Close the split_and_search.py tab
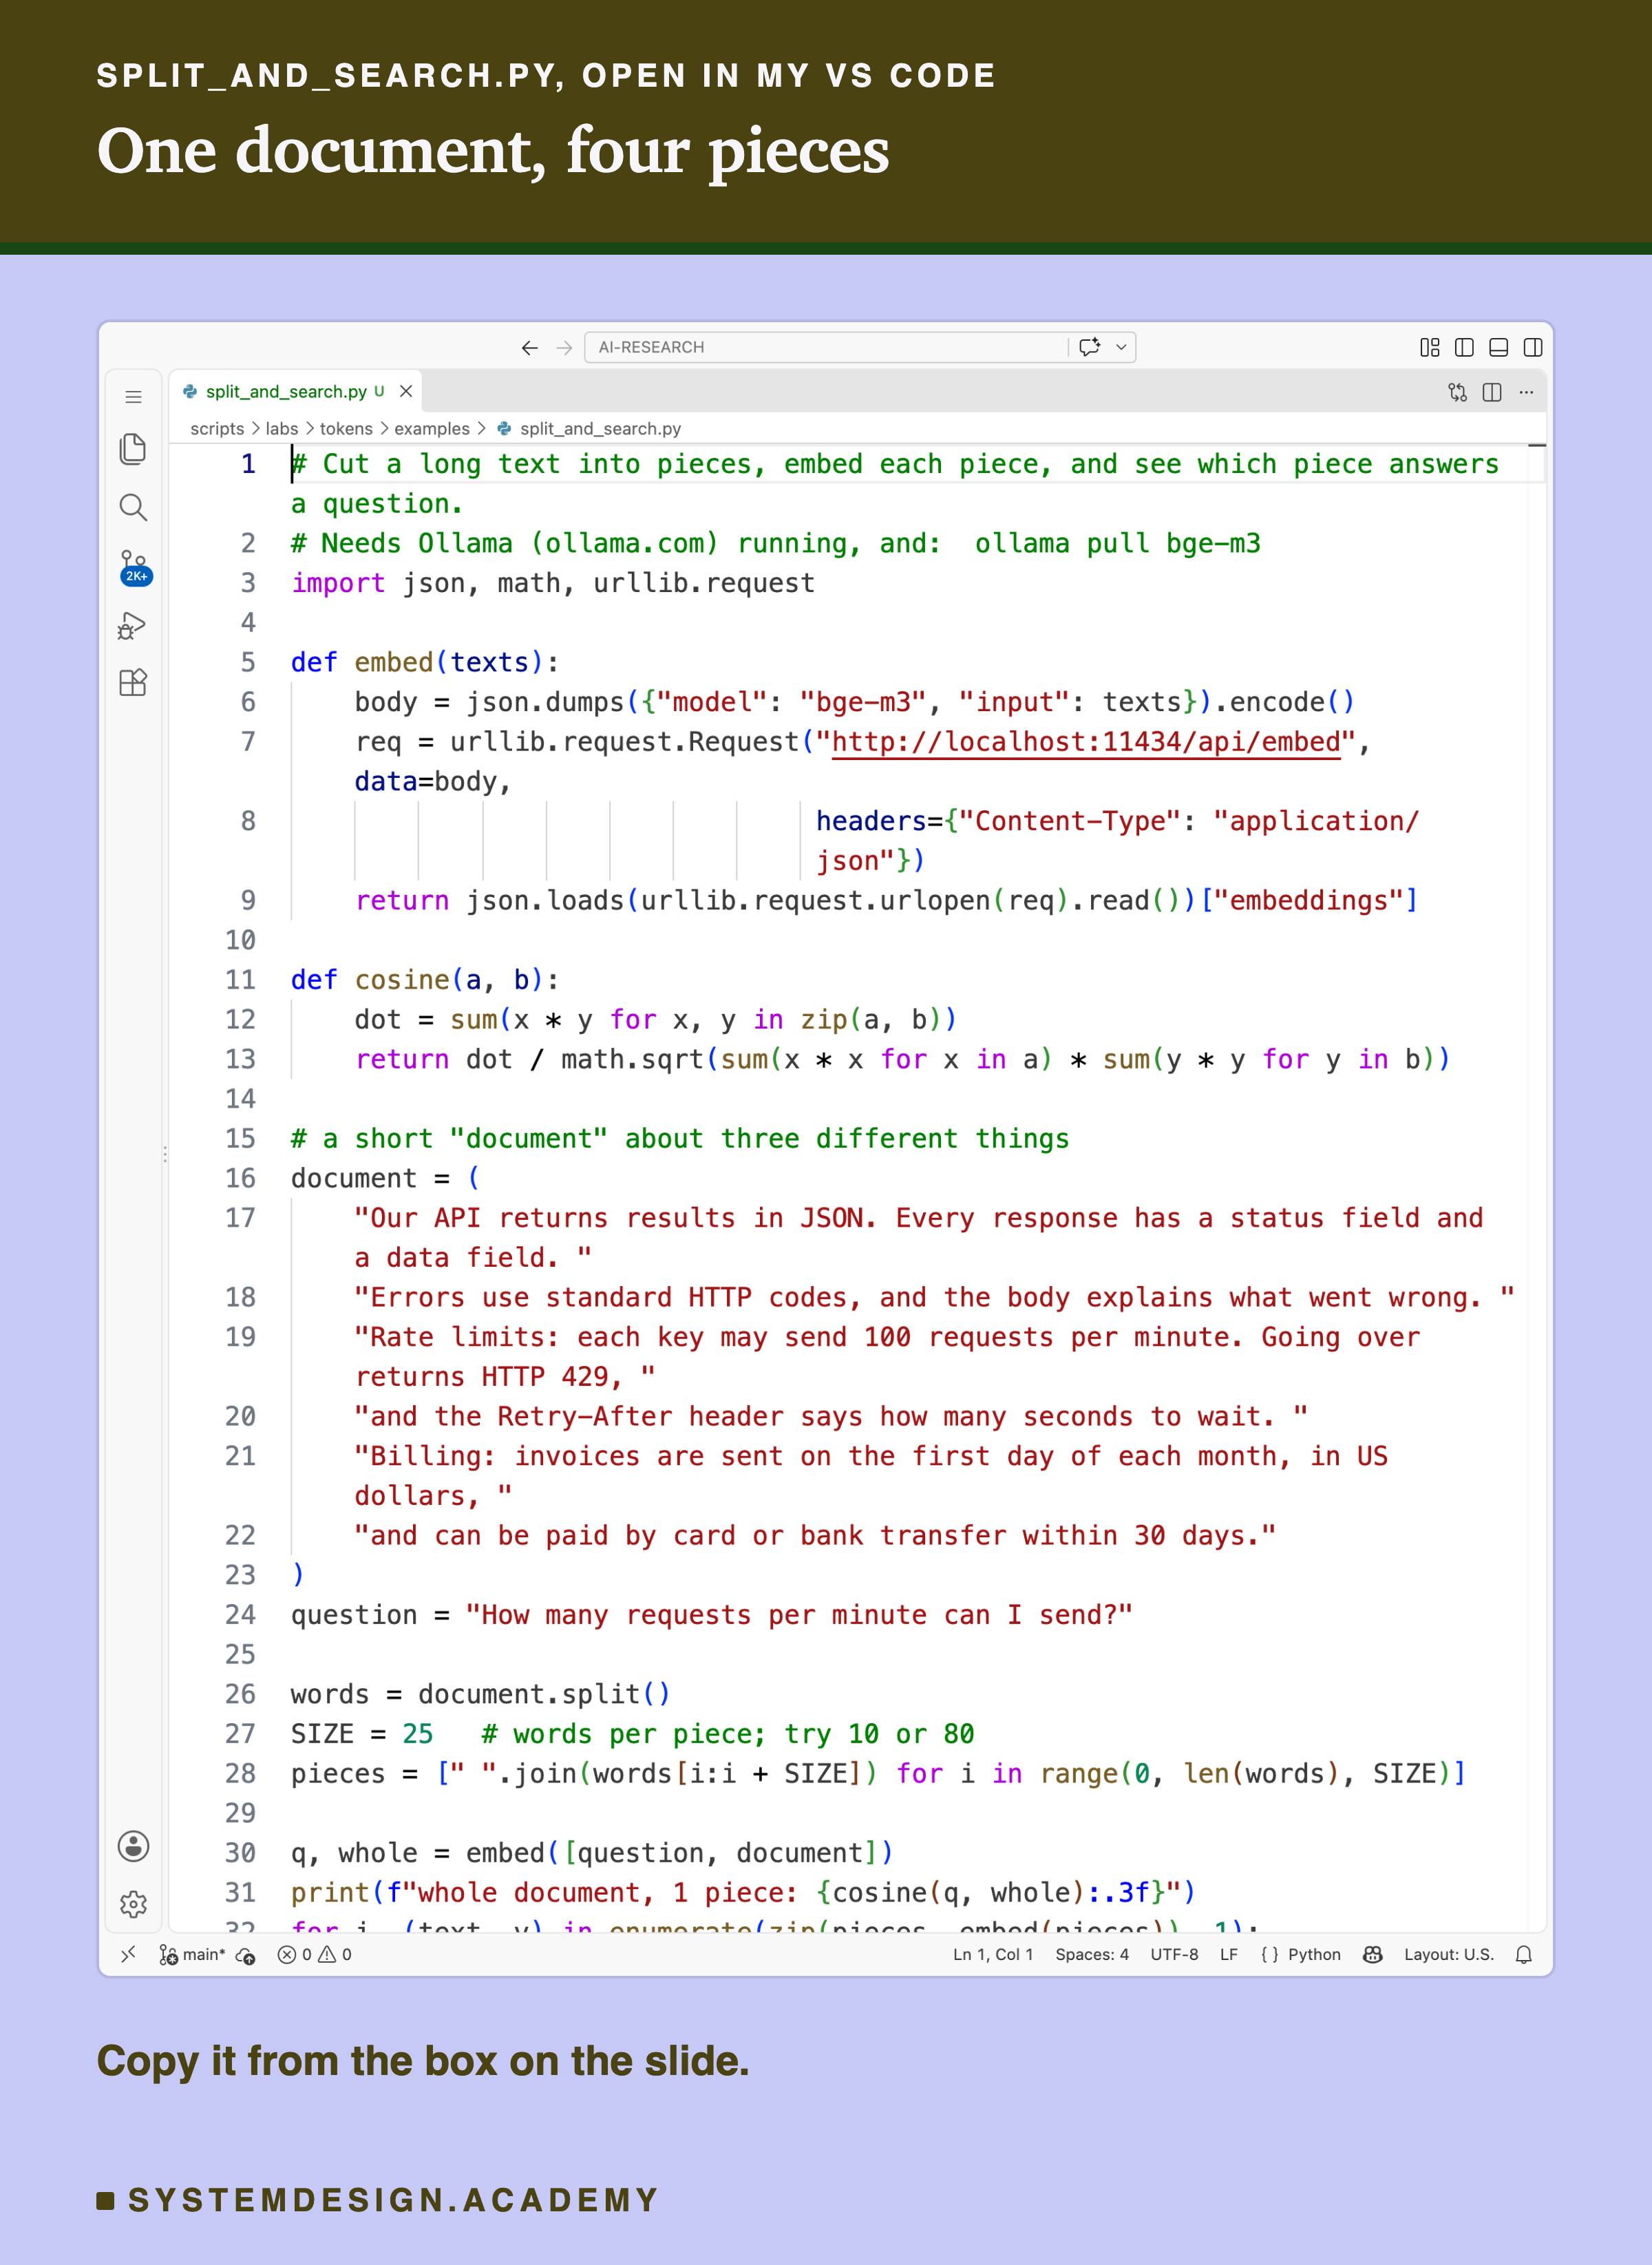This screenshot has width=1652, height=2265. tap(406, 391)
